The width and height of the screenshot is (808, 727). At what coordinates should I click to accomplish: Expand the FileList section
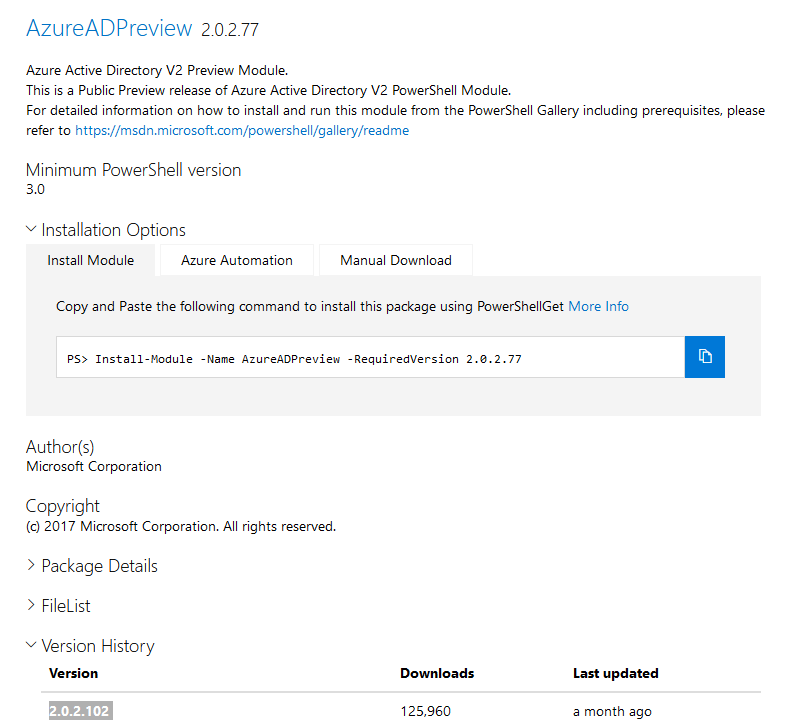coord(64,605)
